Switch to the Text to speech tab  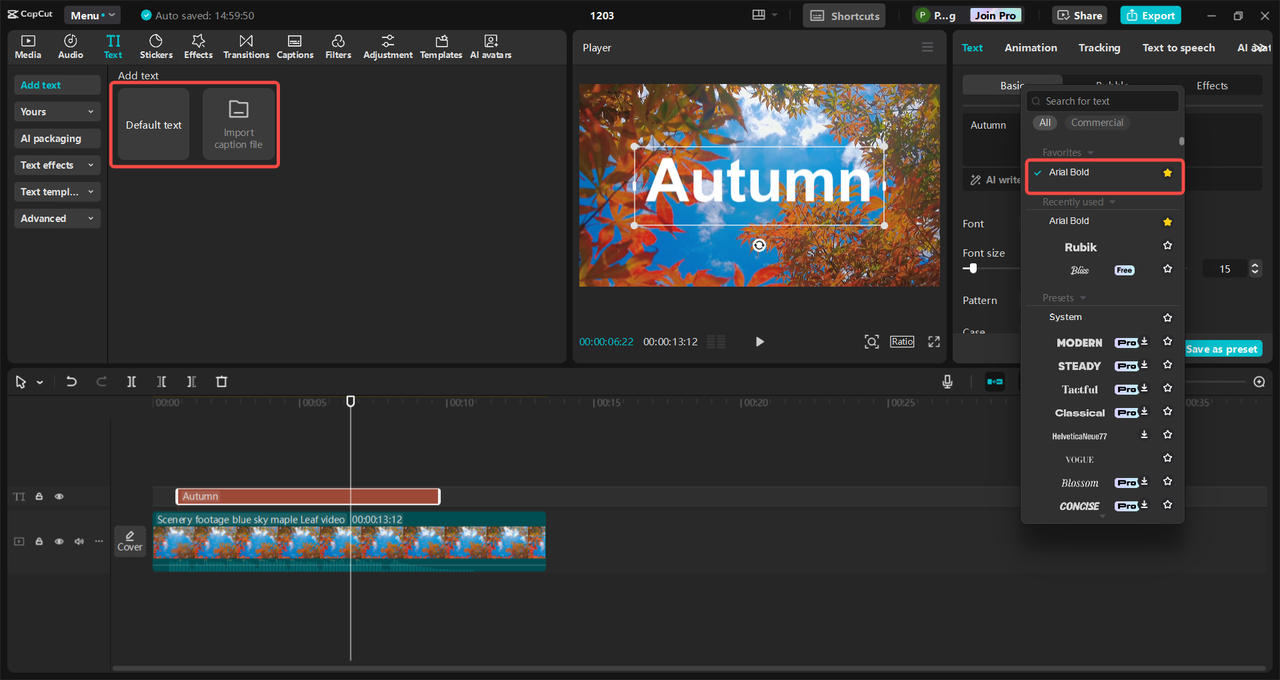pos(1178,48)
